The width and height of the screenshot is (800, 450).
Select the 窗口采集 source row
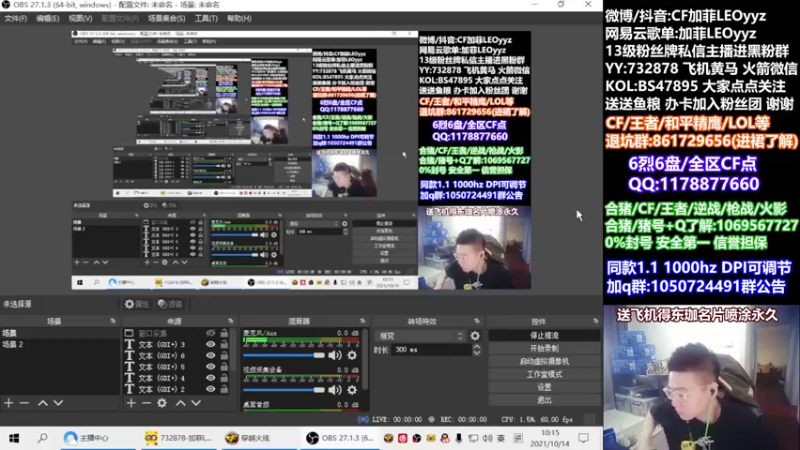tap(177, 333)
